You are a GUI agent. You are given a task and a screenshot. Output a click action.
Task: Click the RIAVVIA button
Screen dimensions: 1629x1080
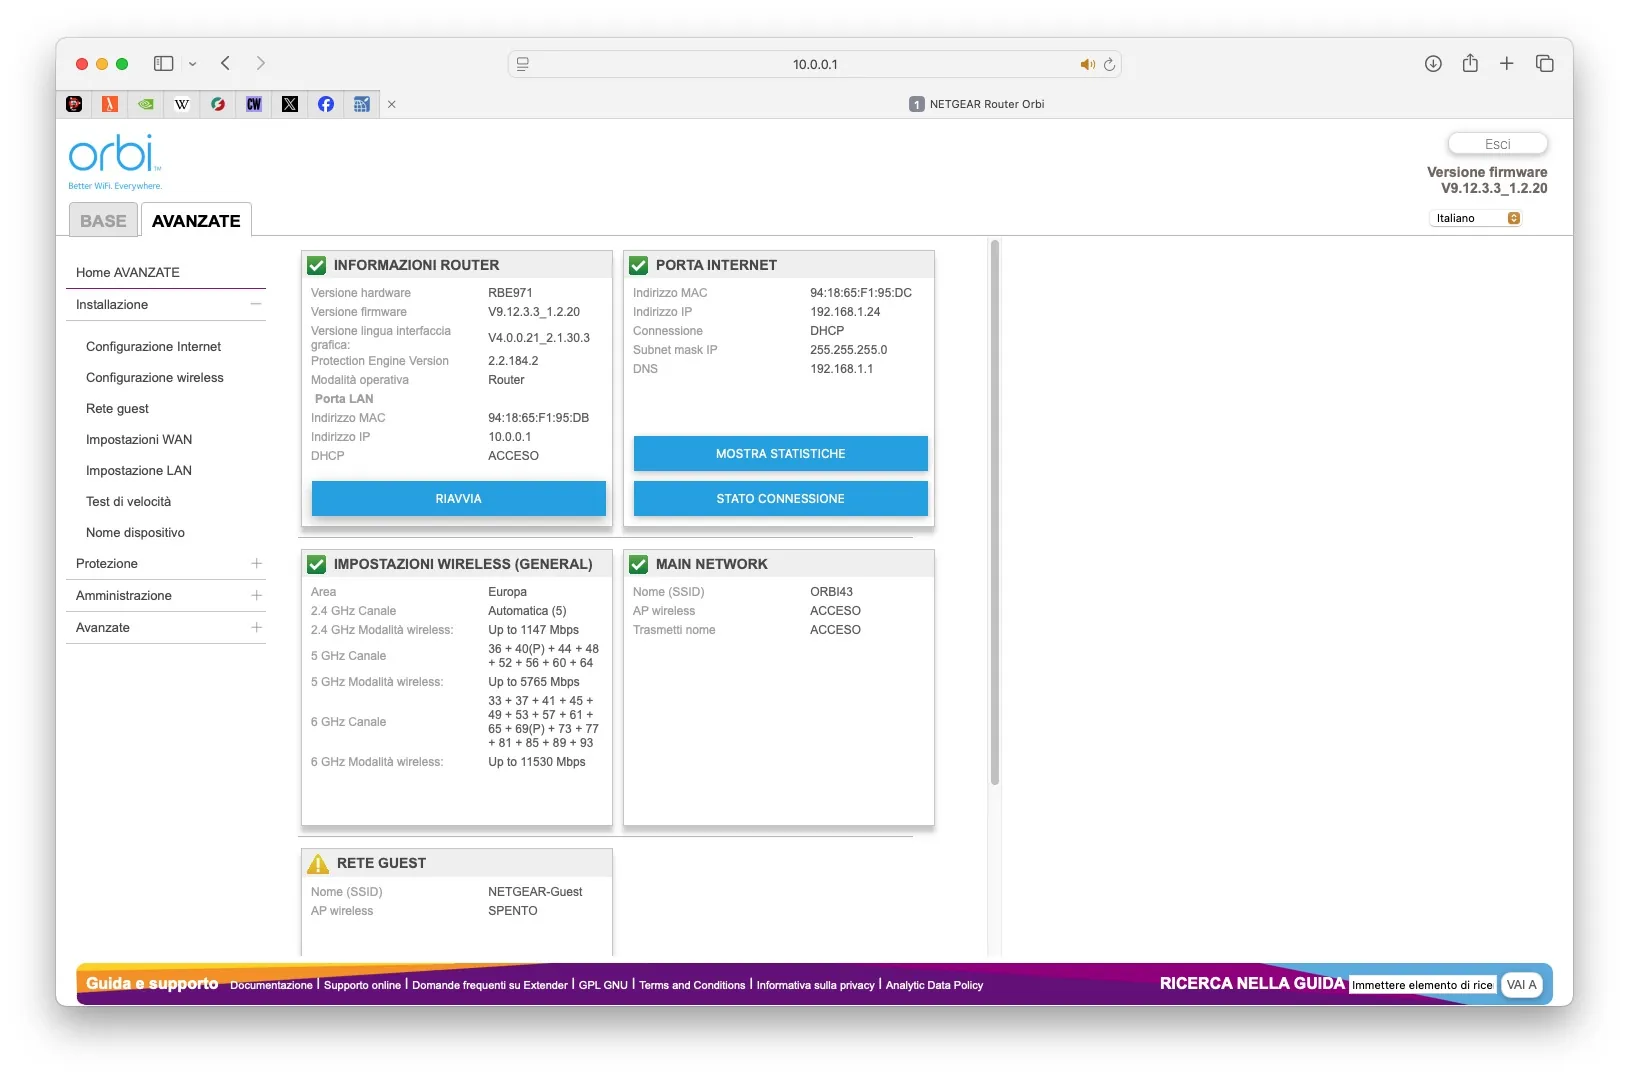point(459,499)
